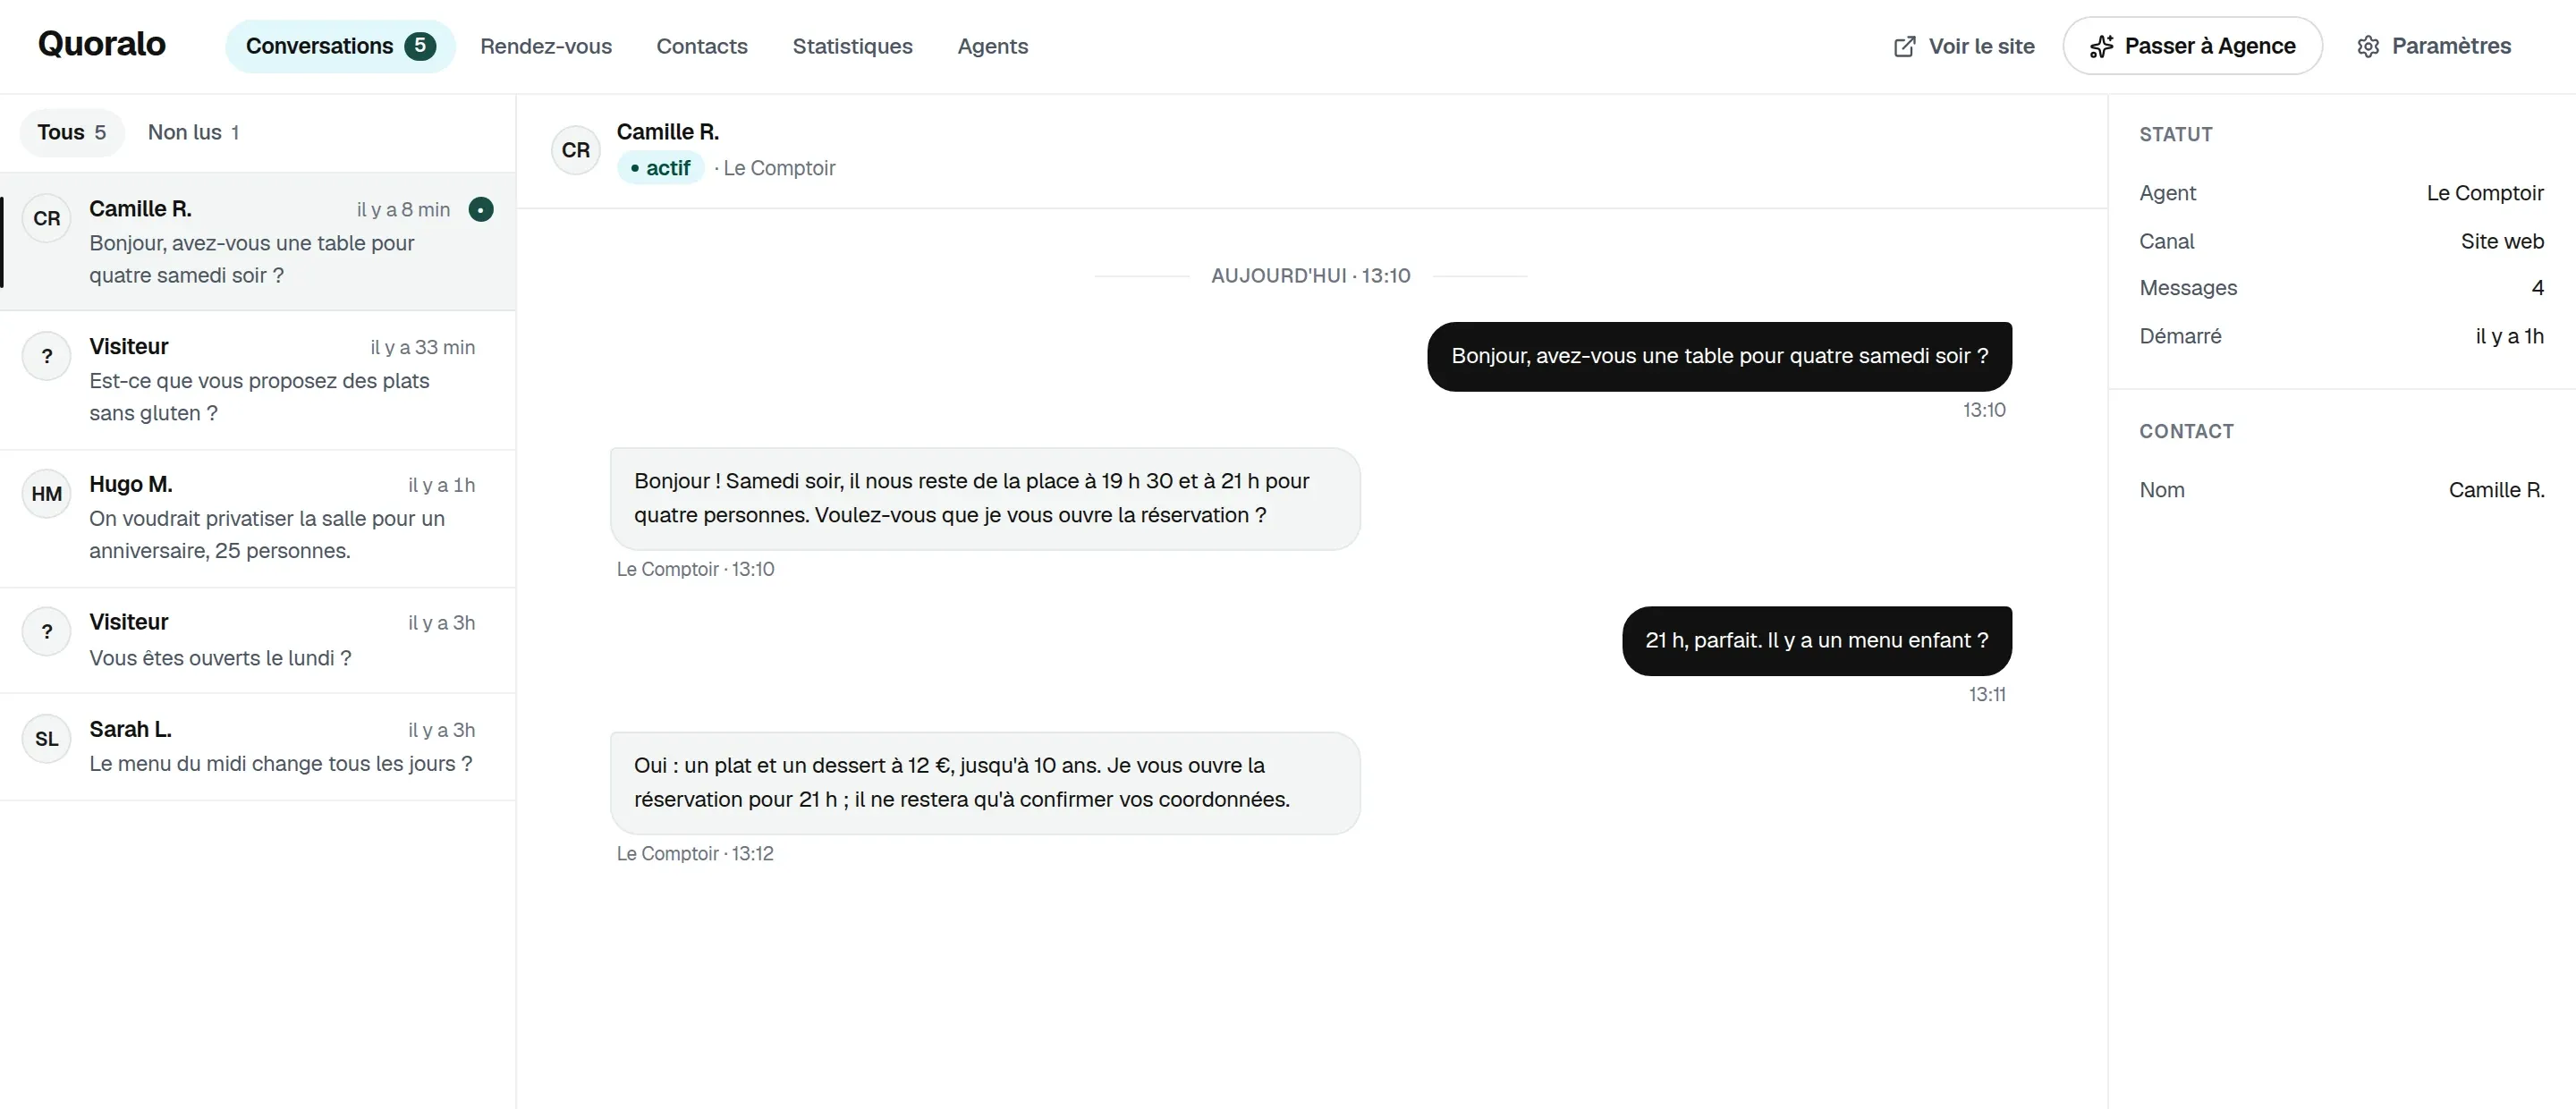Click the question-mark avatar on lundi message
The width and height of the screenshot is (2576, 1109).
click(47, 632)
